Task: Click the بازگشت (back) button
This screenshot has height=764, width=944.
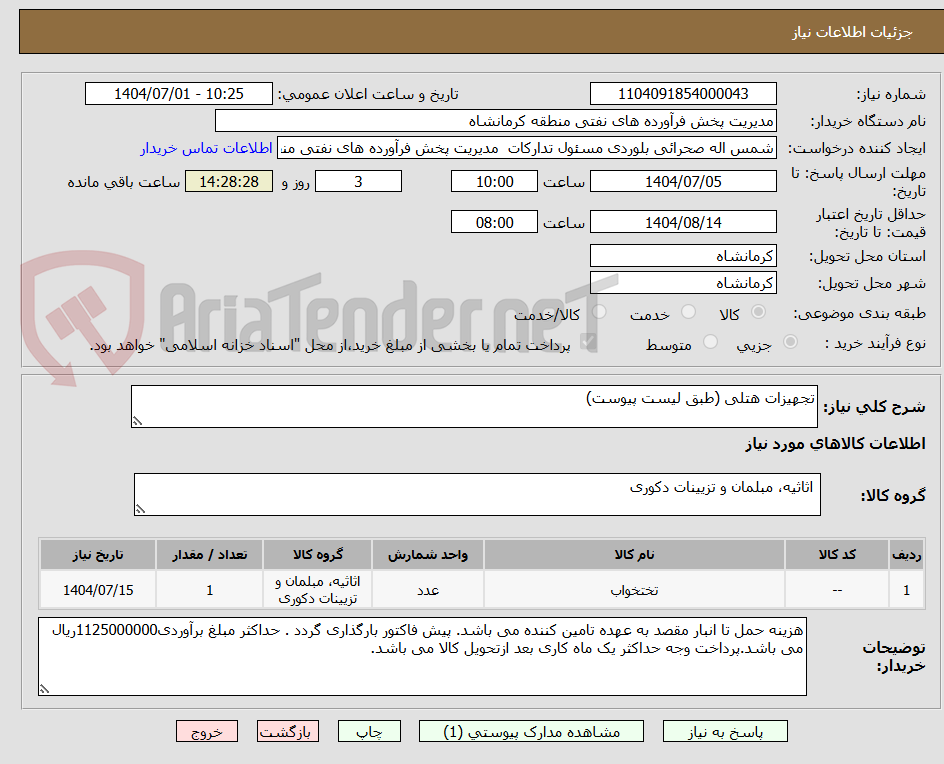Action: click(x=288, y=731)
